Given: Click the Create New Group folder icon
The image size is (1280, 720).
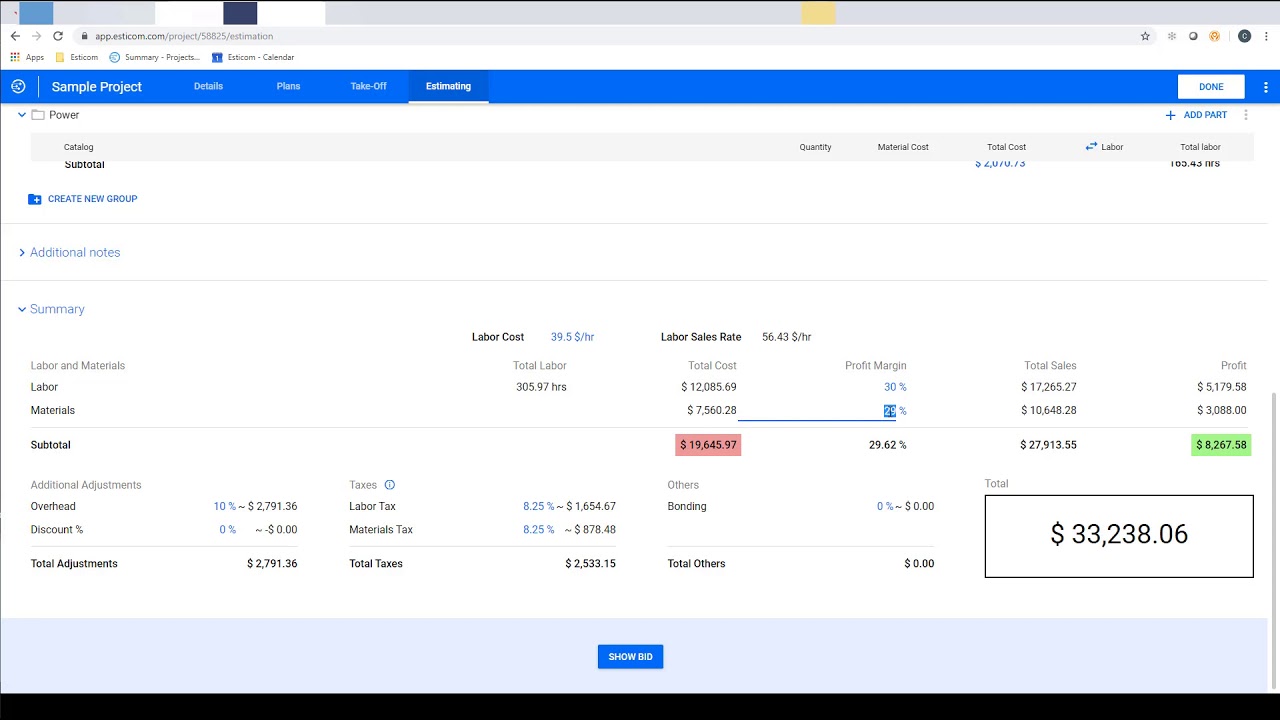Looking at the screenshot, I should pyautogui.click(x=35, y=199).
